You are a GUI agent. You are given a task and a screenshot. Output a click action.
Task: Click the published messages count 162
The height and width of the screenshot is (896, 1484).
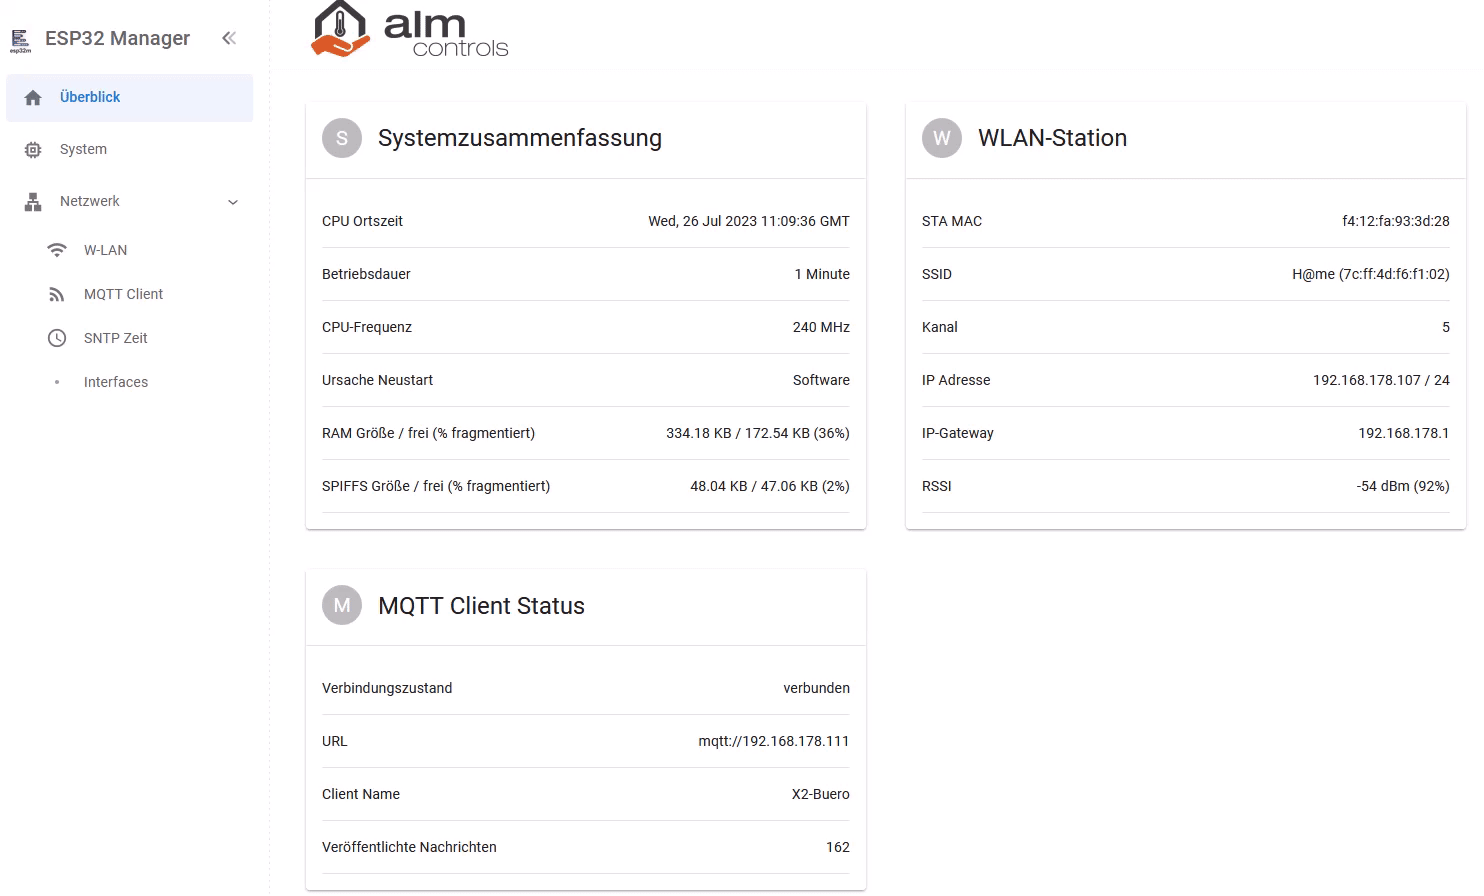(x=838, y=847)
